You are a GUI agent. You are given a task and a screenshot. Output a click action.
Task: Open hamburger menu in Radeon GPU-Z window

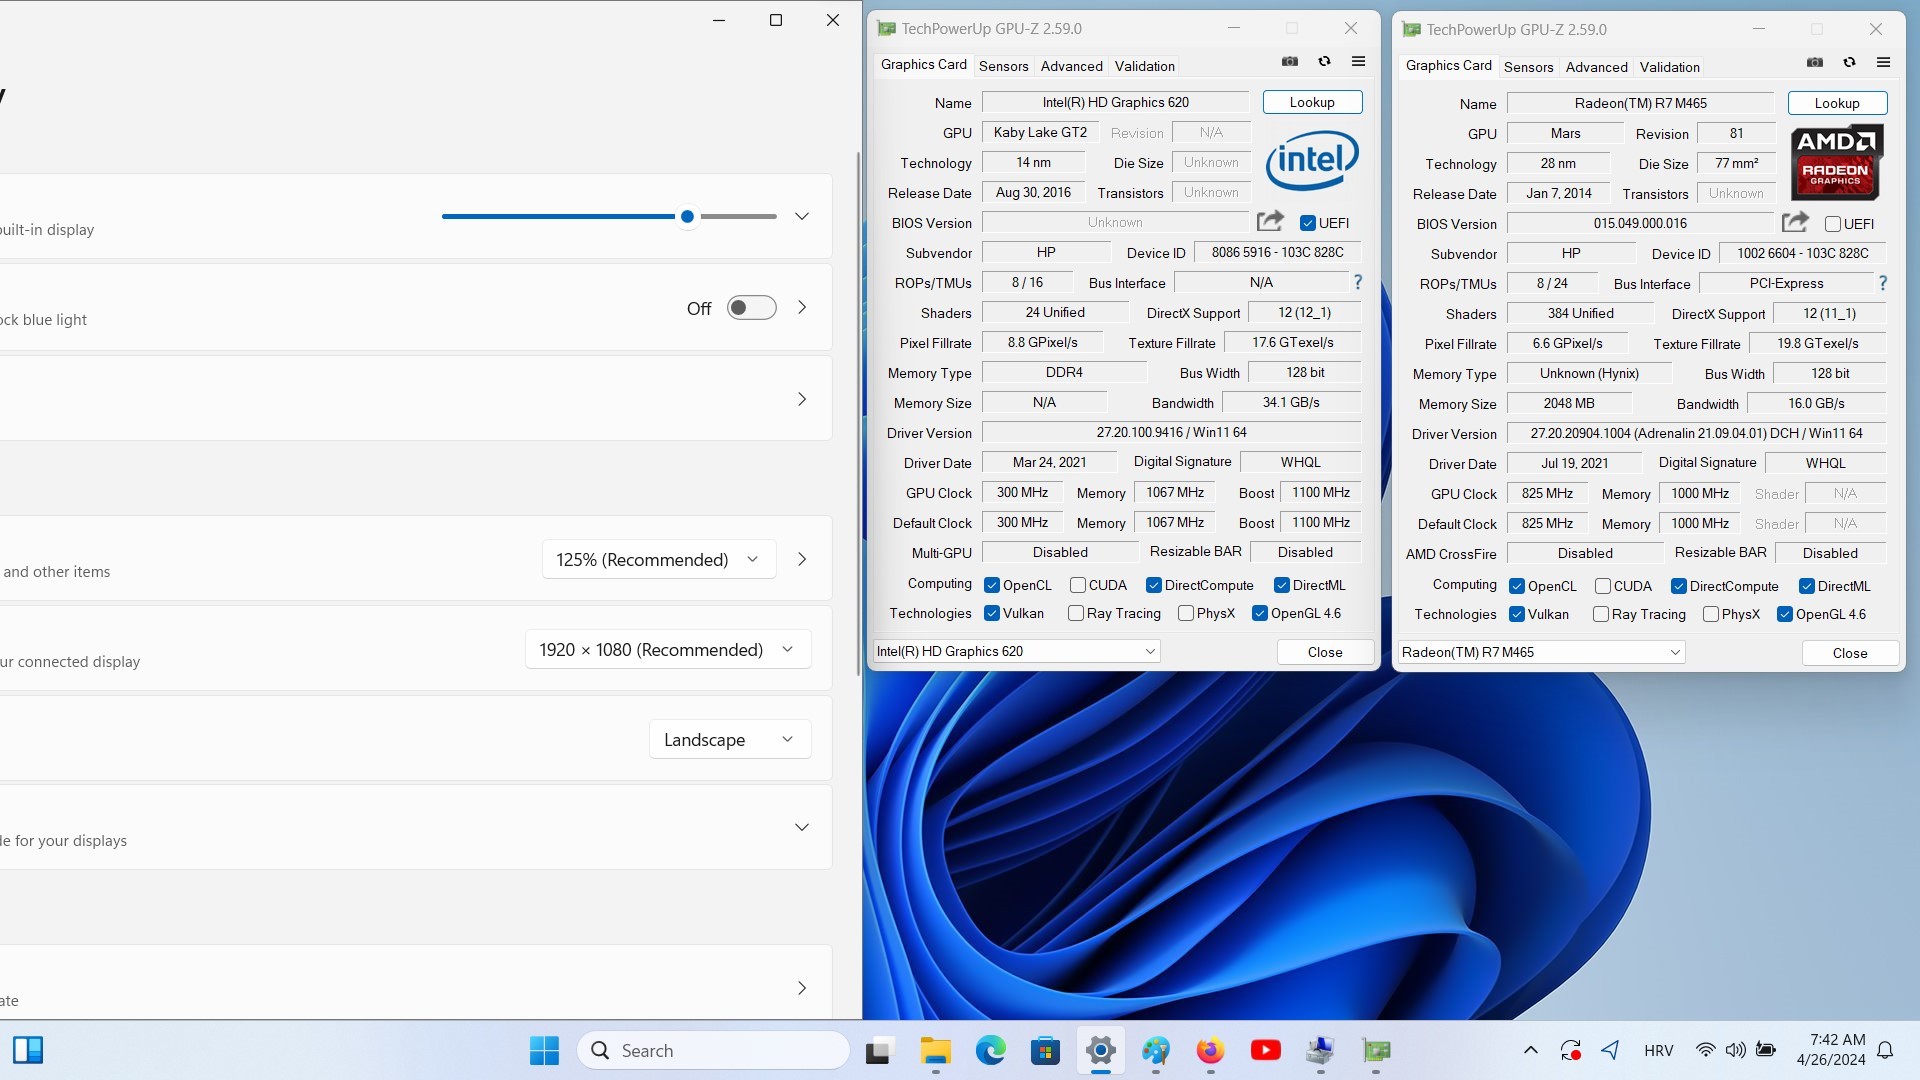(x=1883, y=63)
